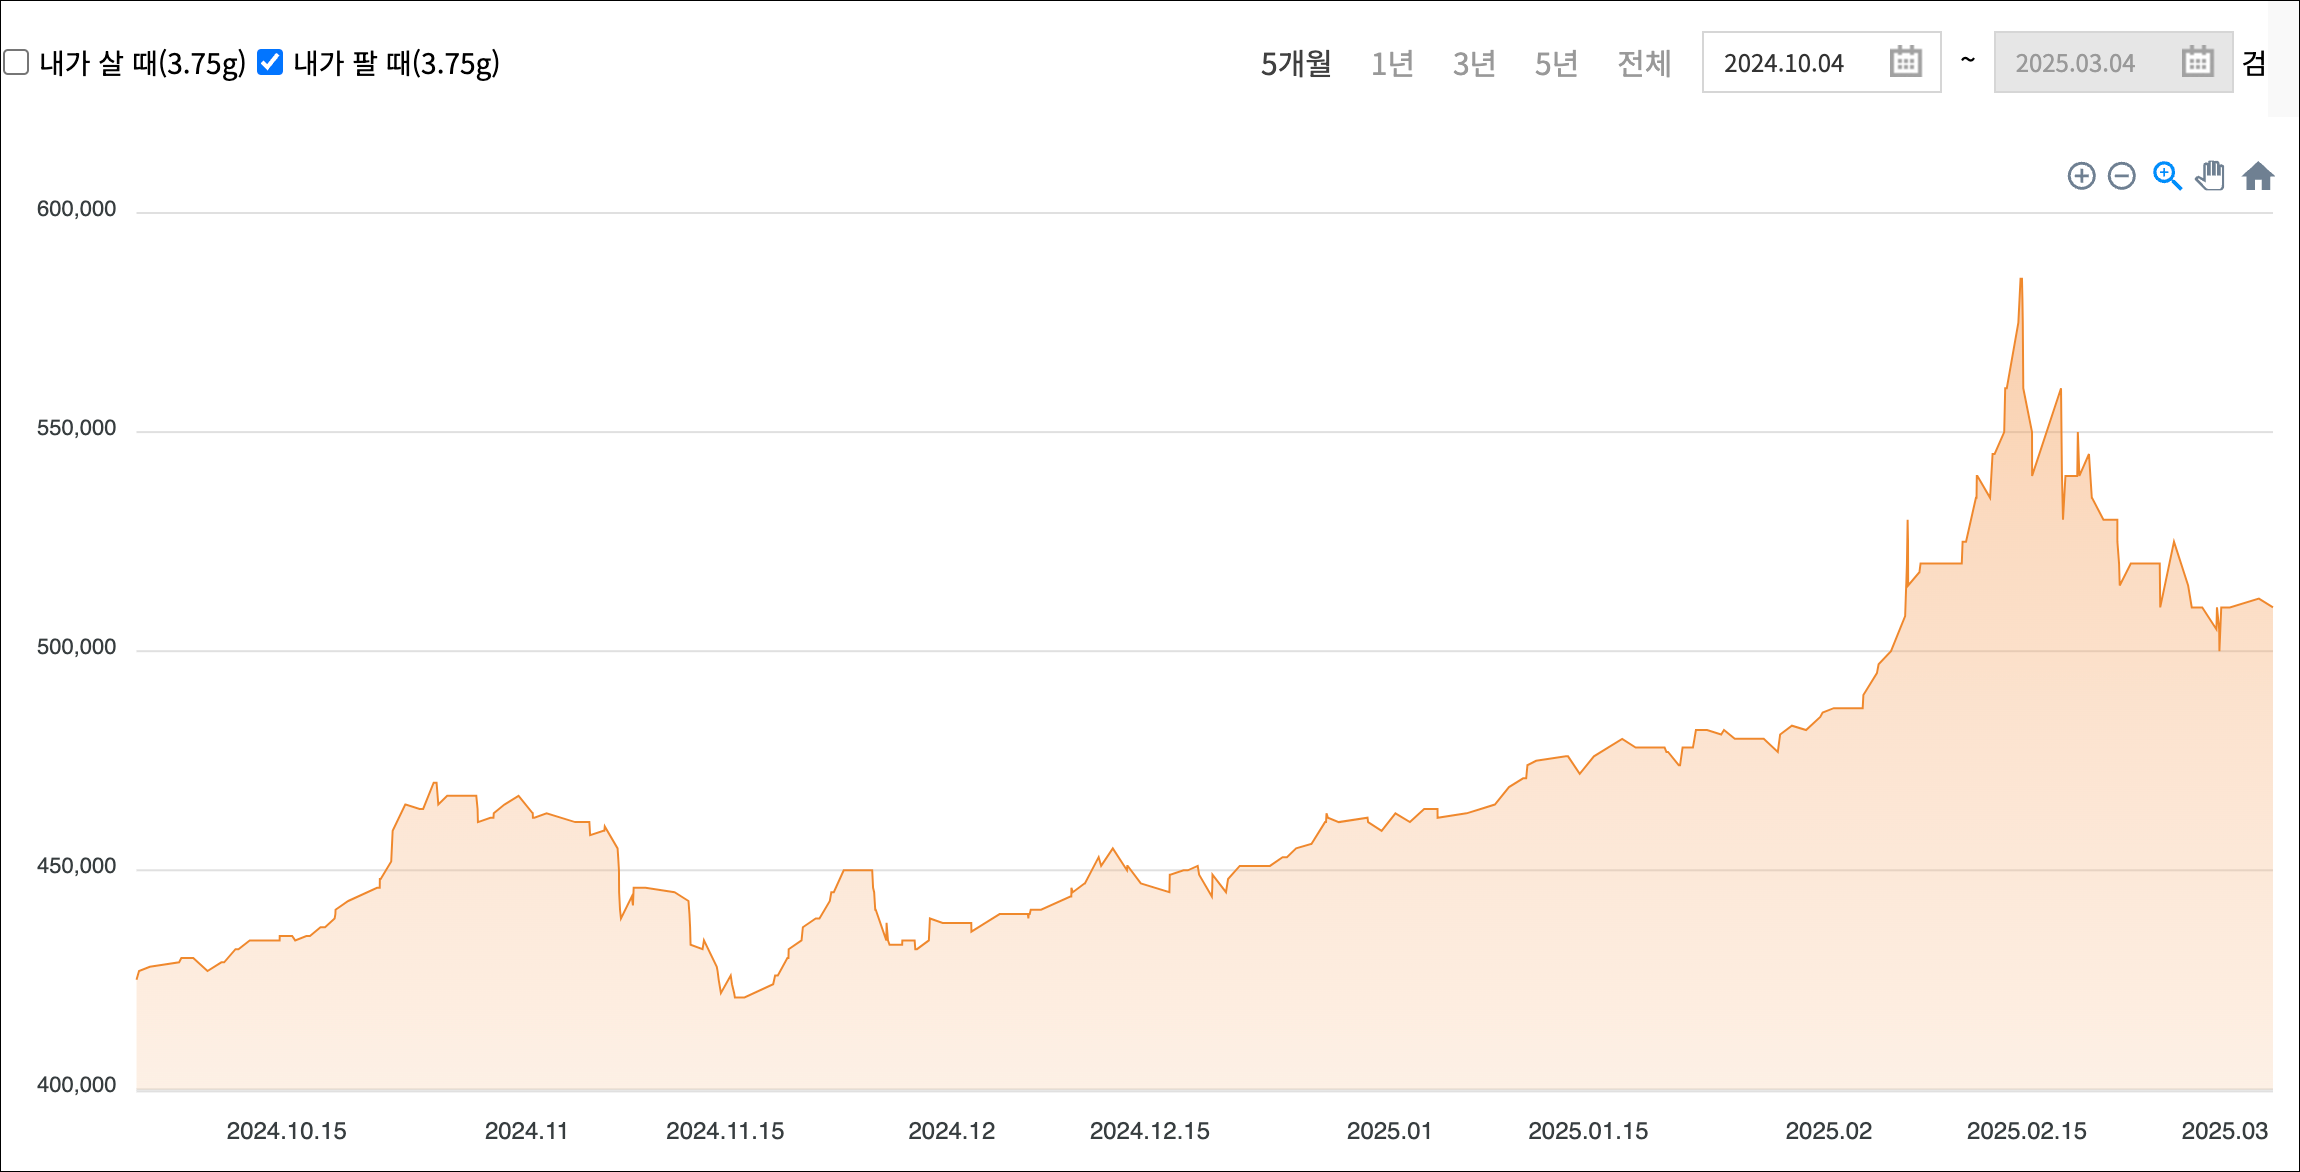This screenshot has height=1172, width=2300.
Task: Click the 2024.10.04 start date field
Action: pyautogui.click(x=1784, y=63)
